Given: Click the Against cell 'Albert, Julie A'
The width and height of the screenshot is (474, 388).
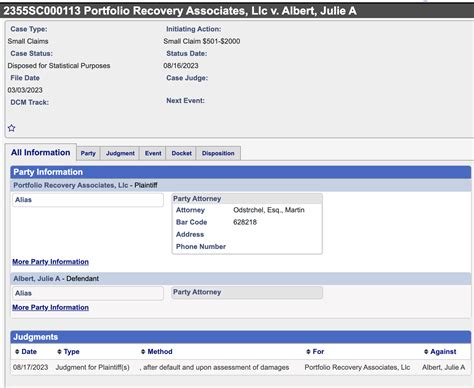Looking at the screenshot, I should point(443,367).
